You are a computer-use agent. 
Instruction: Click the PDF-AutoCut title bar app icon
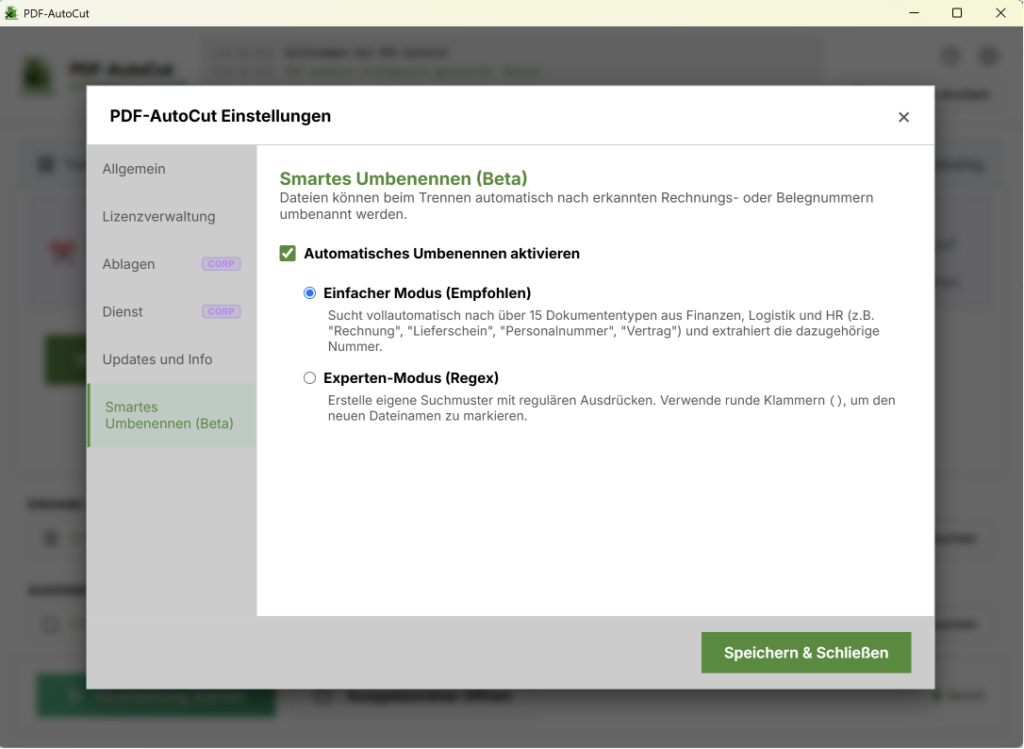[11, 13]
